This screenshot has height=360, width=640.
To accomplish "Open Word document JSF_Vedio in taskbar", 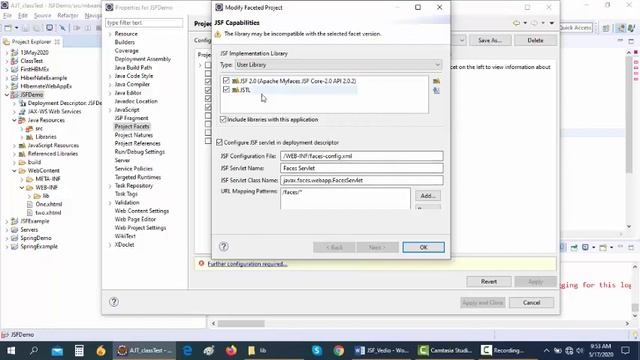I will [382, 350].
